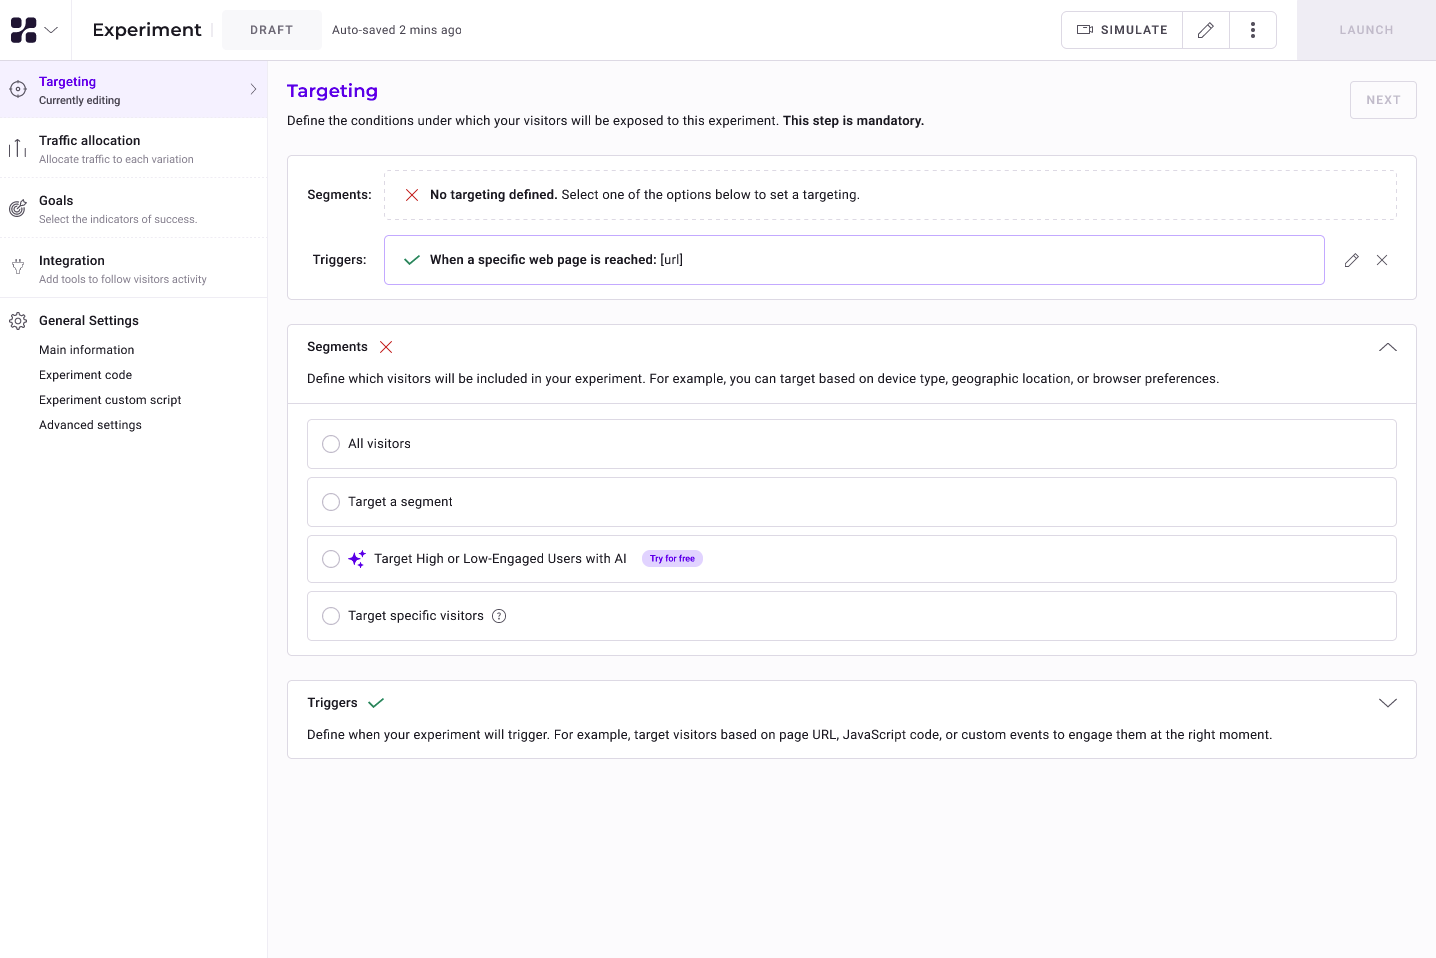The width and height of the screenshot is (1436, 958).
Task: Open the dropdown arrow next to app logo
Action: coord(51,30)
